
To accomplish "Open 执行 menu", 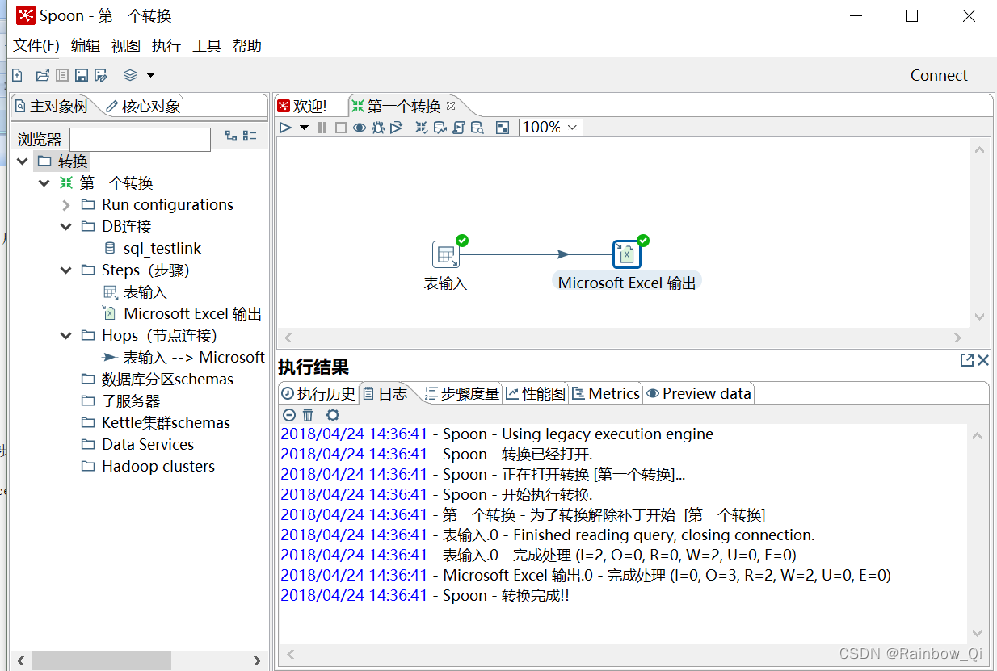I will 166,46.
